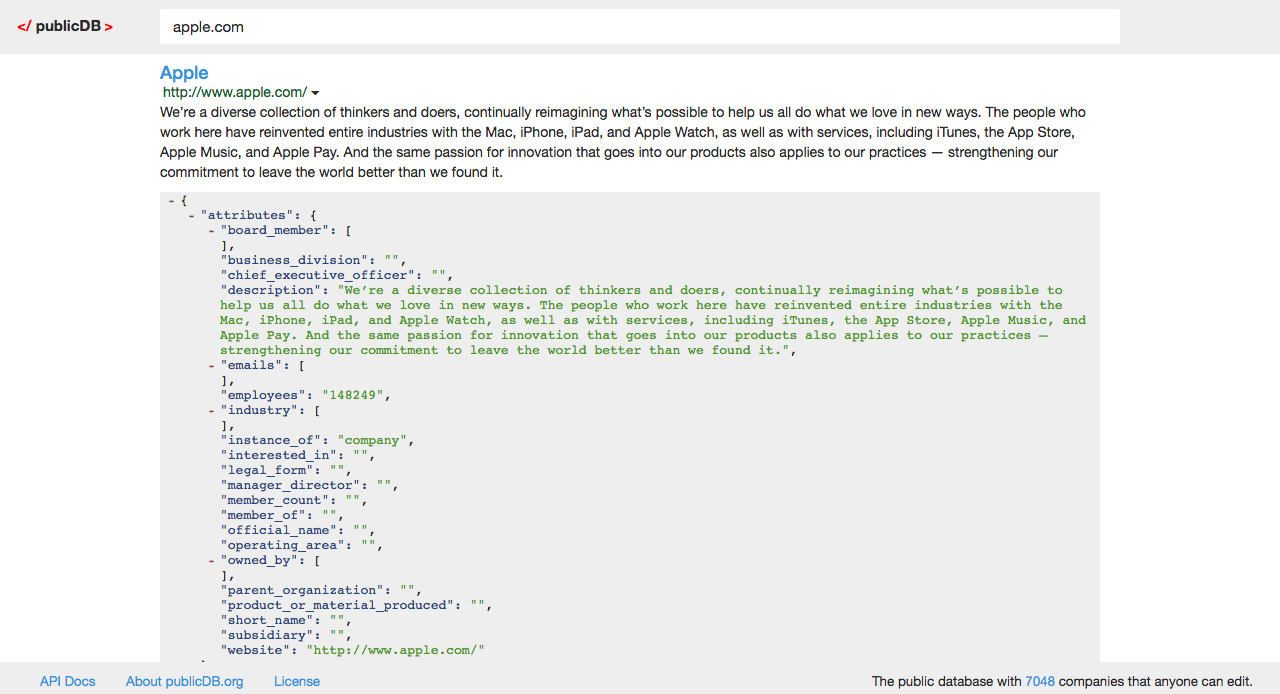Focus the apple.com search field
The image size is (1280, 694).
[x=639, y=27]
